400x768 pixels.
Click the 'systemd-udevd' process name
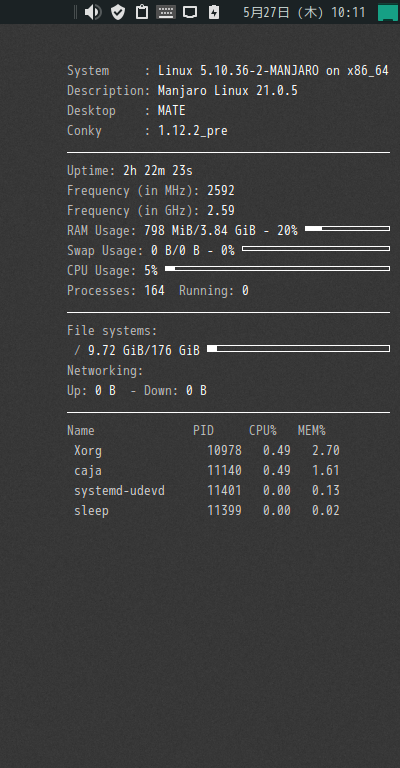pyautogui.click(x=119, y=491)
